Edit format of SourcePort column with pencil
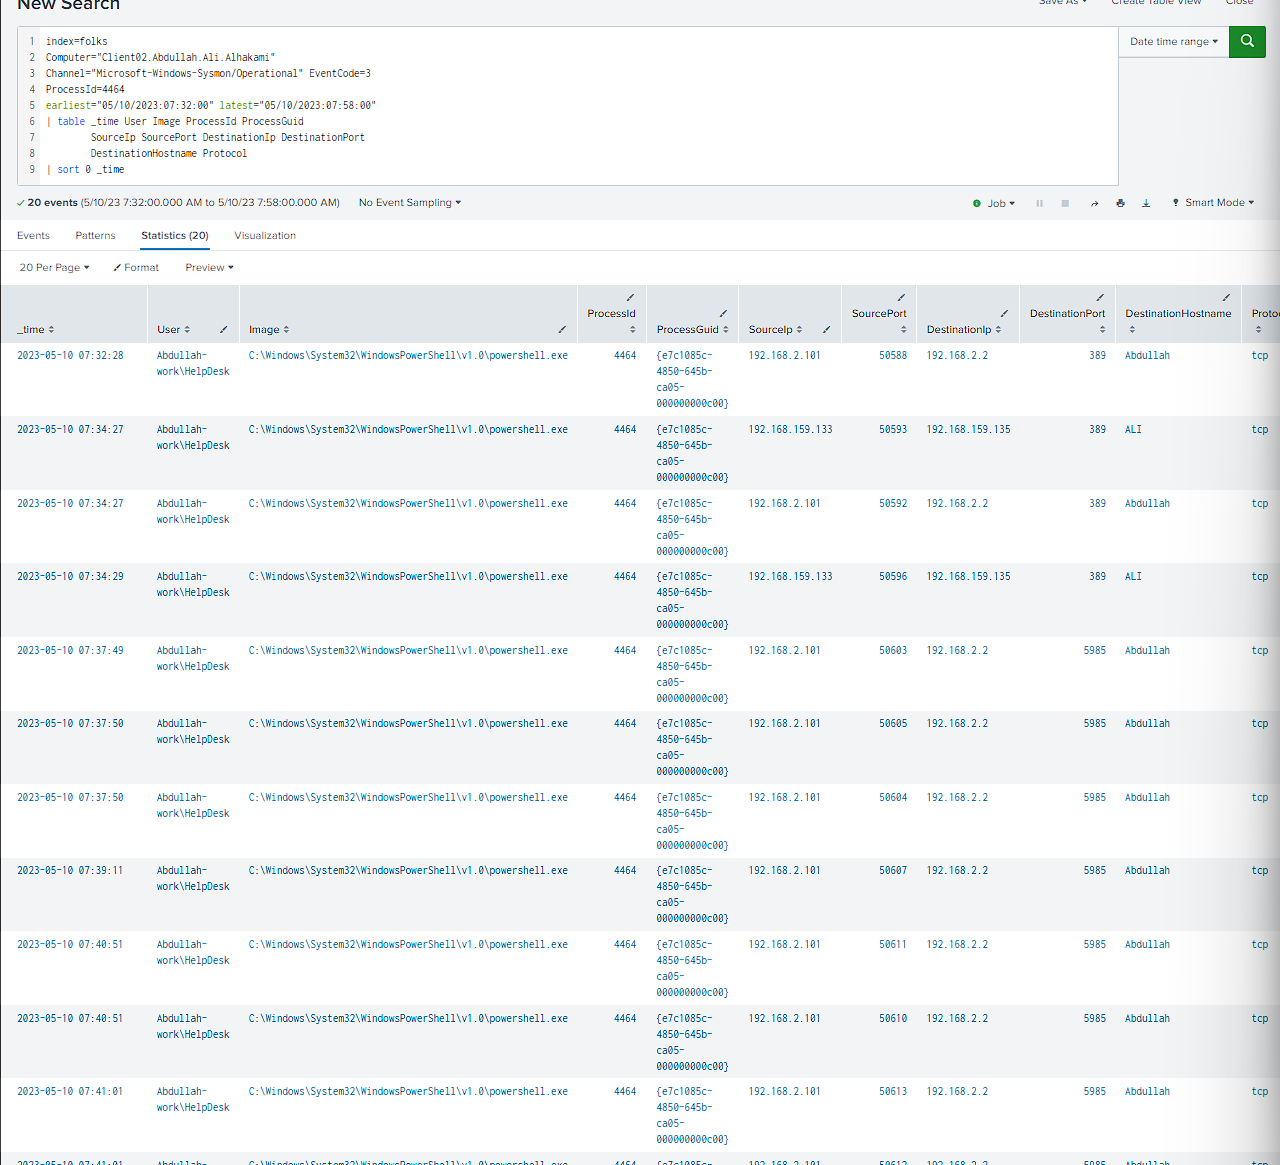1280x1165 pixels. [901, 297]
